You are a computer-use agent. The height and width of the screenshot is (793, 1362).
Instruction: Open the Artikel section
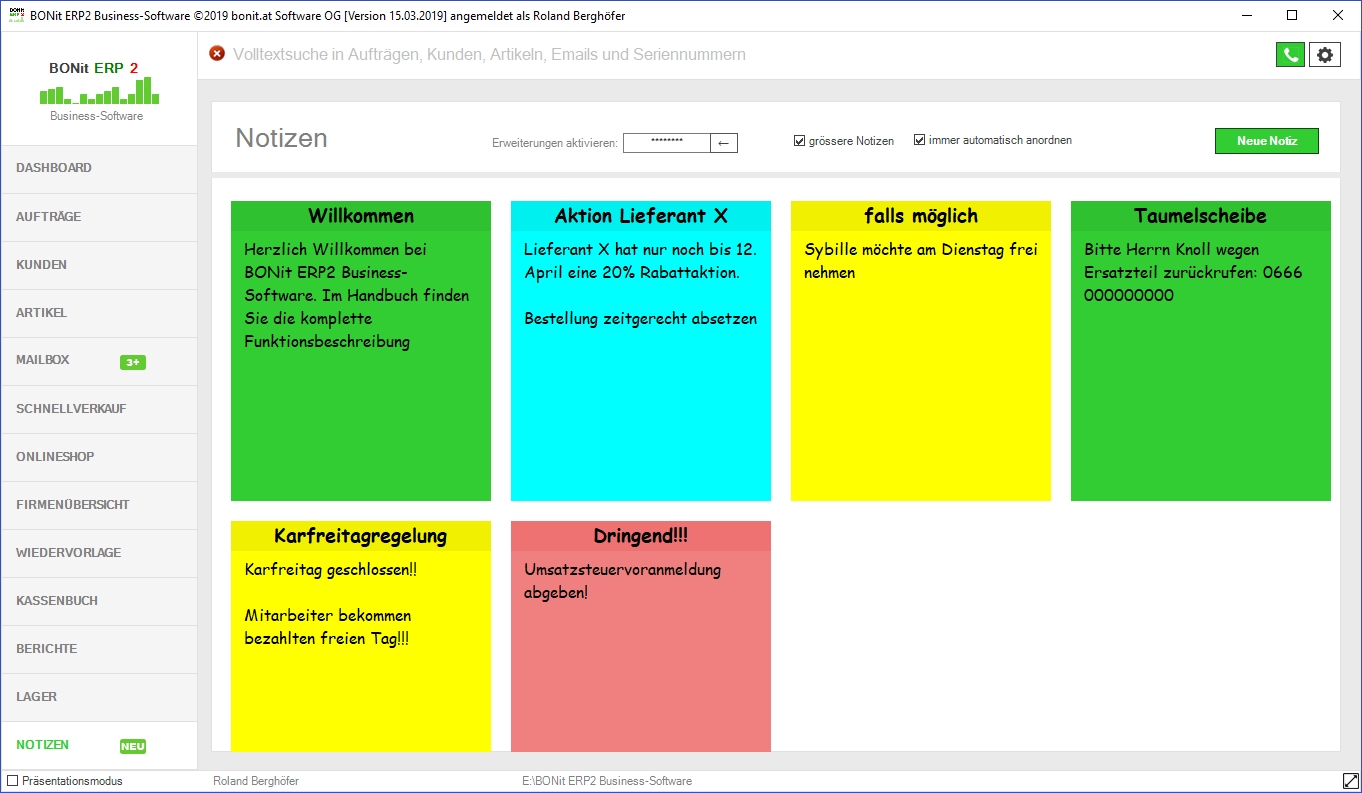point(99,313)
